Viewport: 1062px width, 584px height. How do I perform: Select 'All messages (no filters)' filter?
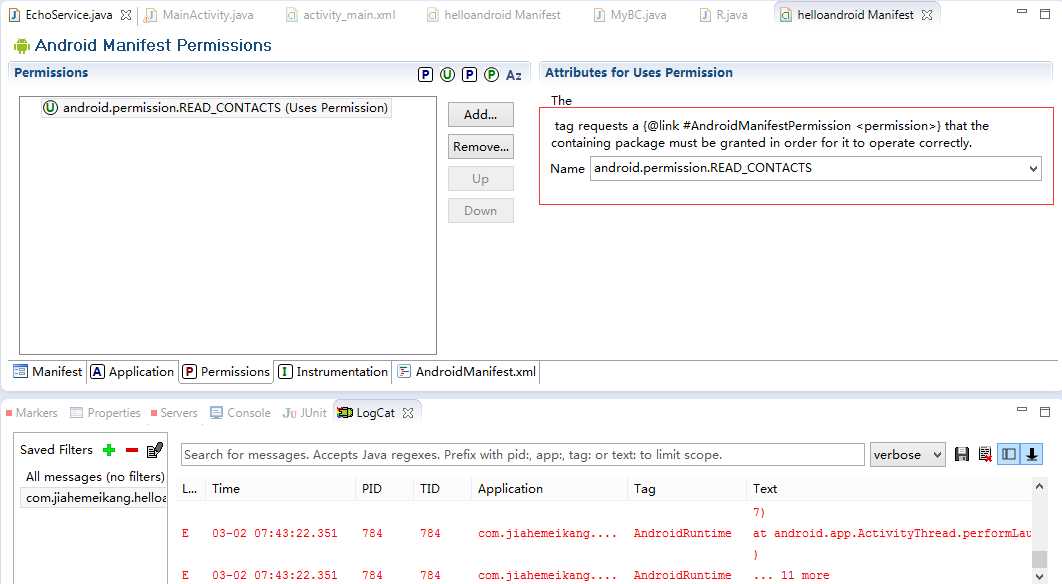[x=95, y=476]
